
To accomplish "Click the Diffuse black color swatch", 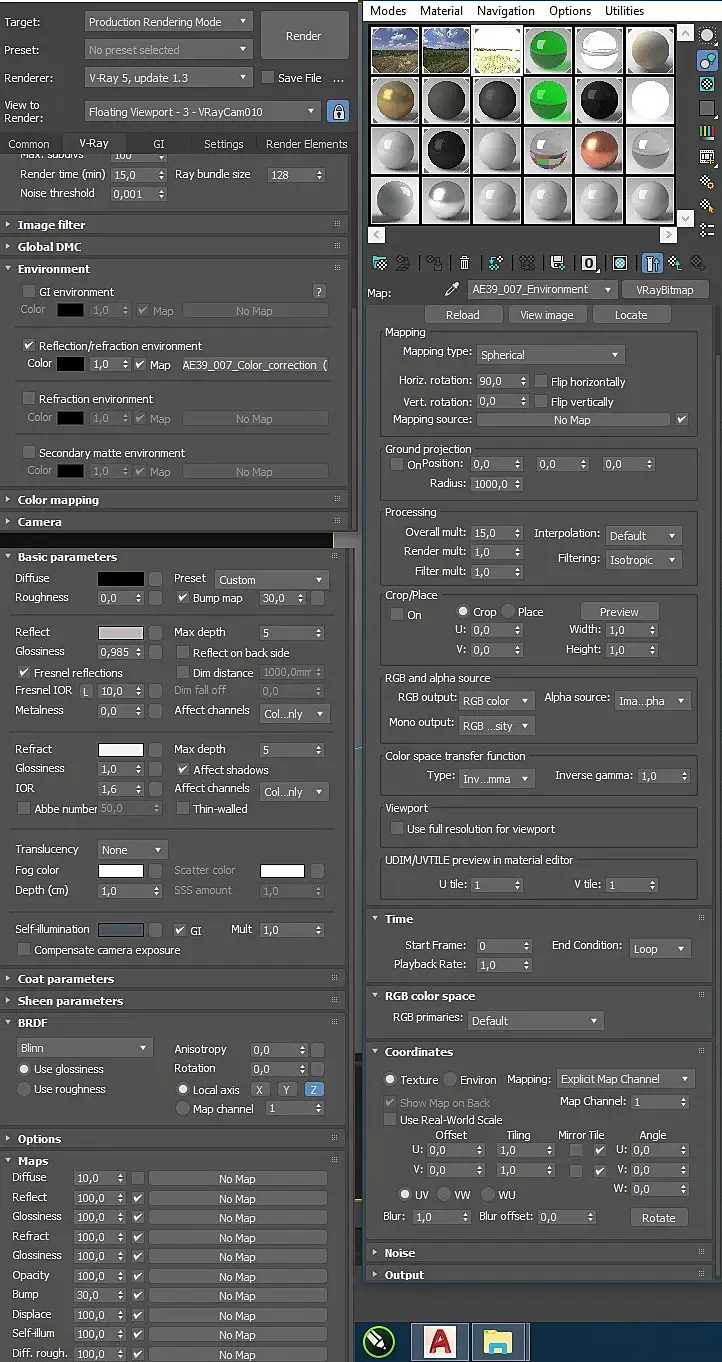I will click(120, 579).
